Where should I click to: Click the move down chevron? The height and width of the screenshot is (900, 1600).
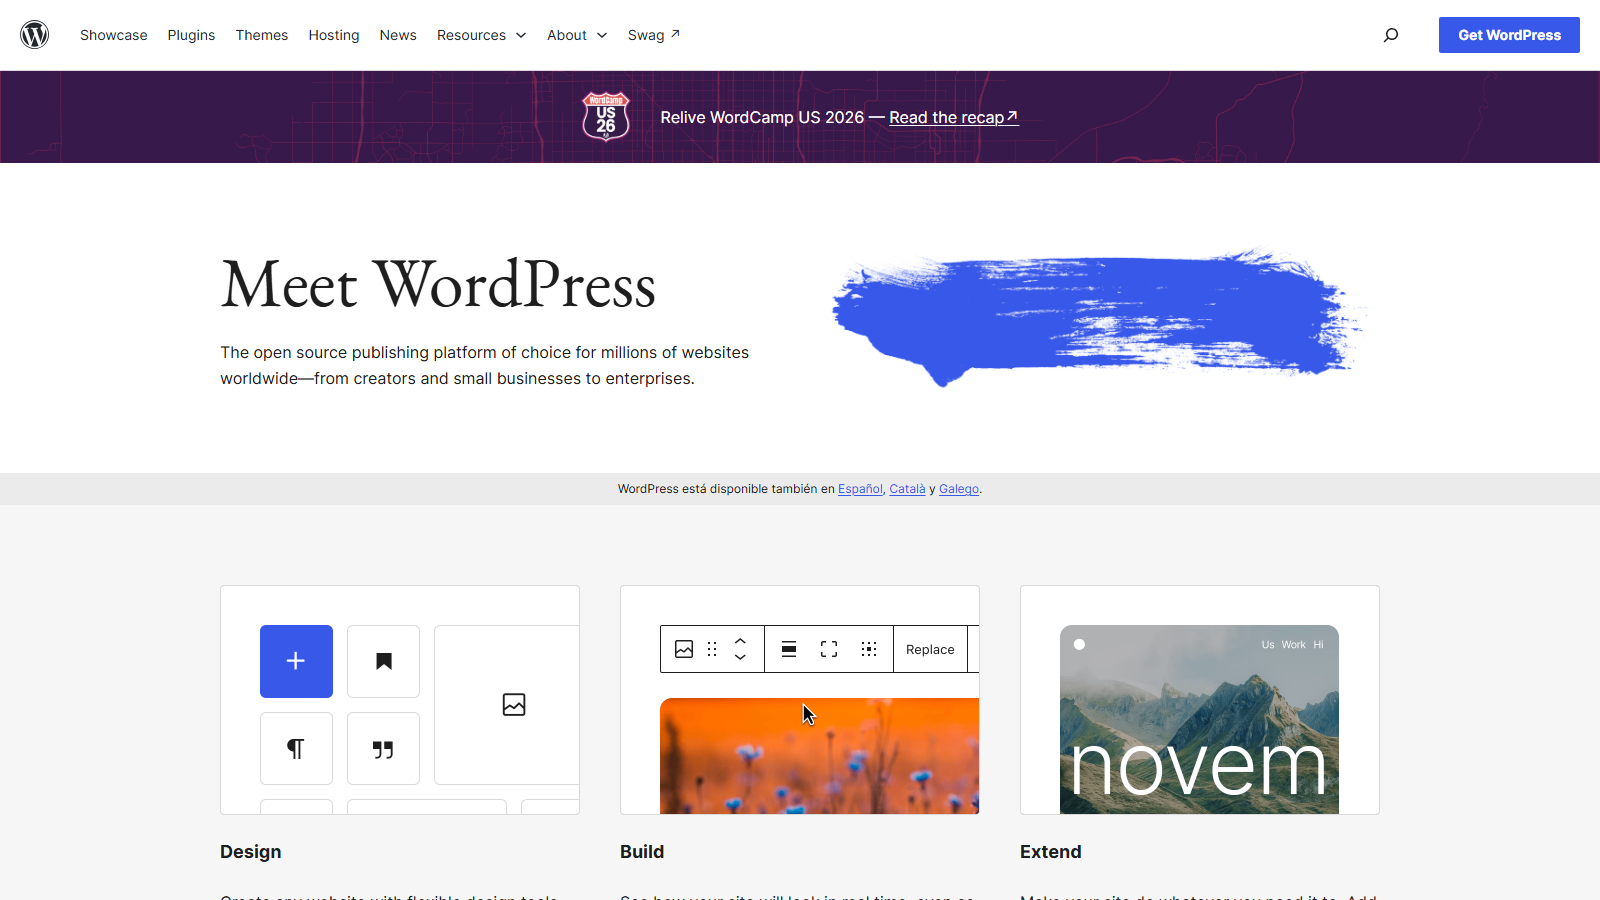[740, 657]
